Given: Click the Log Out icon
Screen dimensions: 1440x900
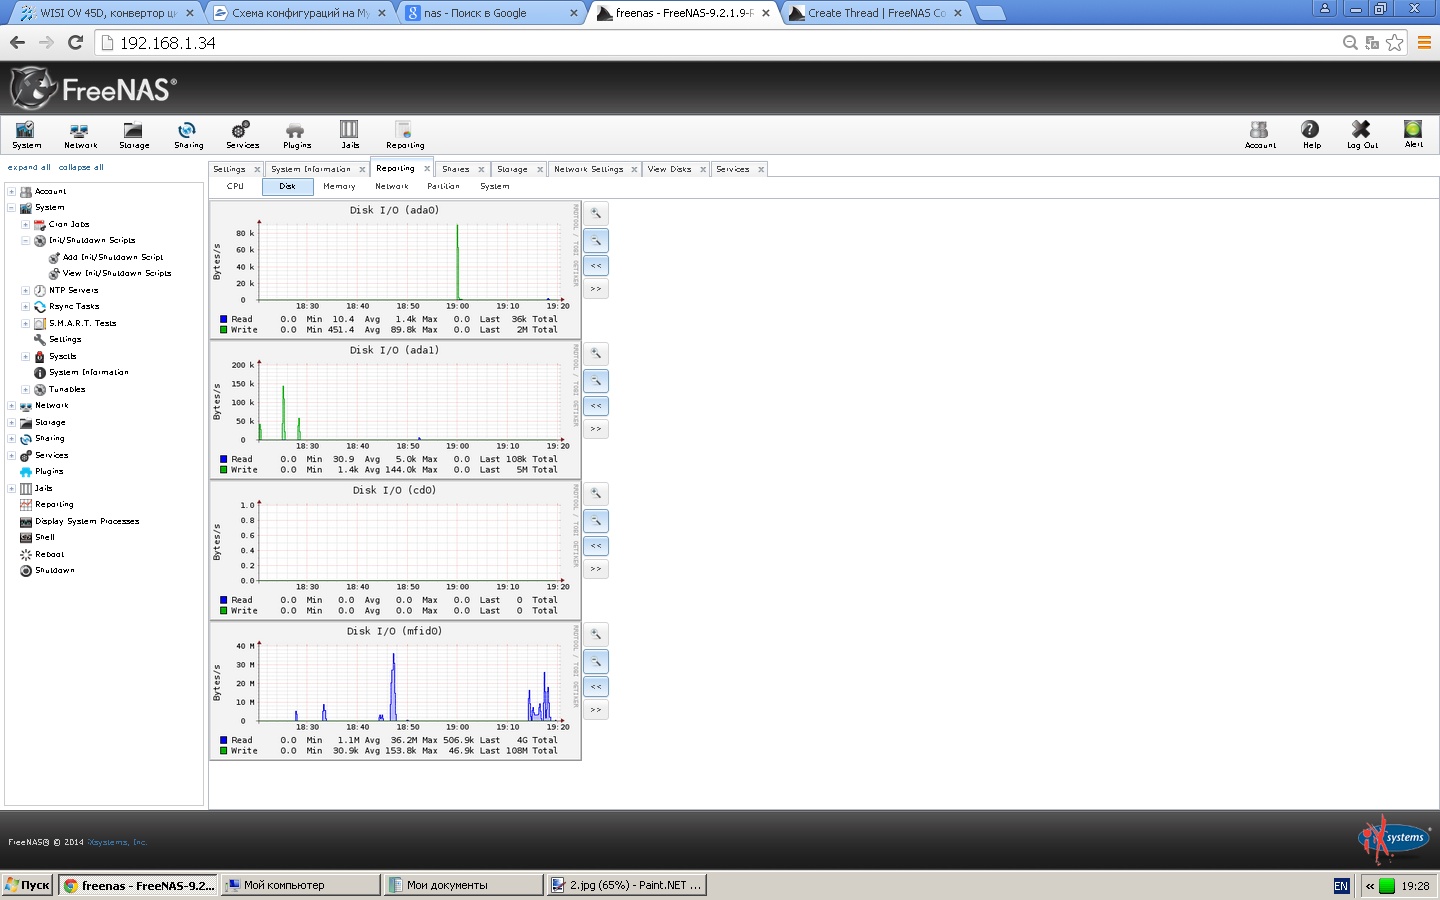Looking at the screenshot, I should pos(1362,134).
